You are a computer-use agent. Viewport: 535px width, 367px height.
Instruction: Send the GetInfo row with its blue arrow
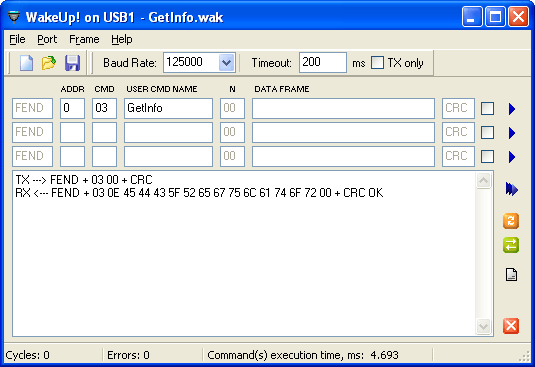coord(512,109)
